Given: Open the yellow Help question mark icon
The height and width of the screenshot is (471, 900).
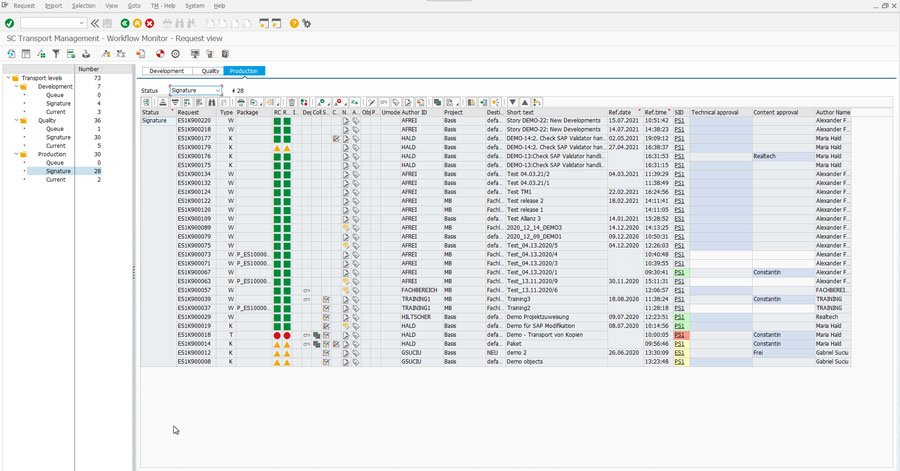Looking at the screenshot, I should coord(294,22).
